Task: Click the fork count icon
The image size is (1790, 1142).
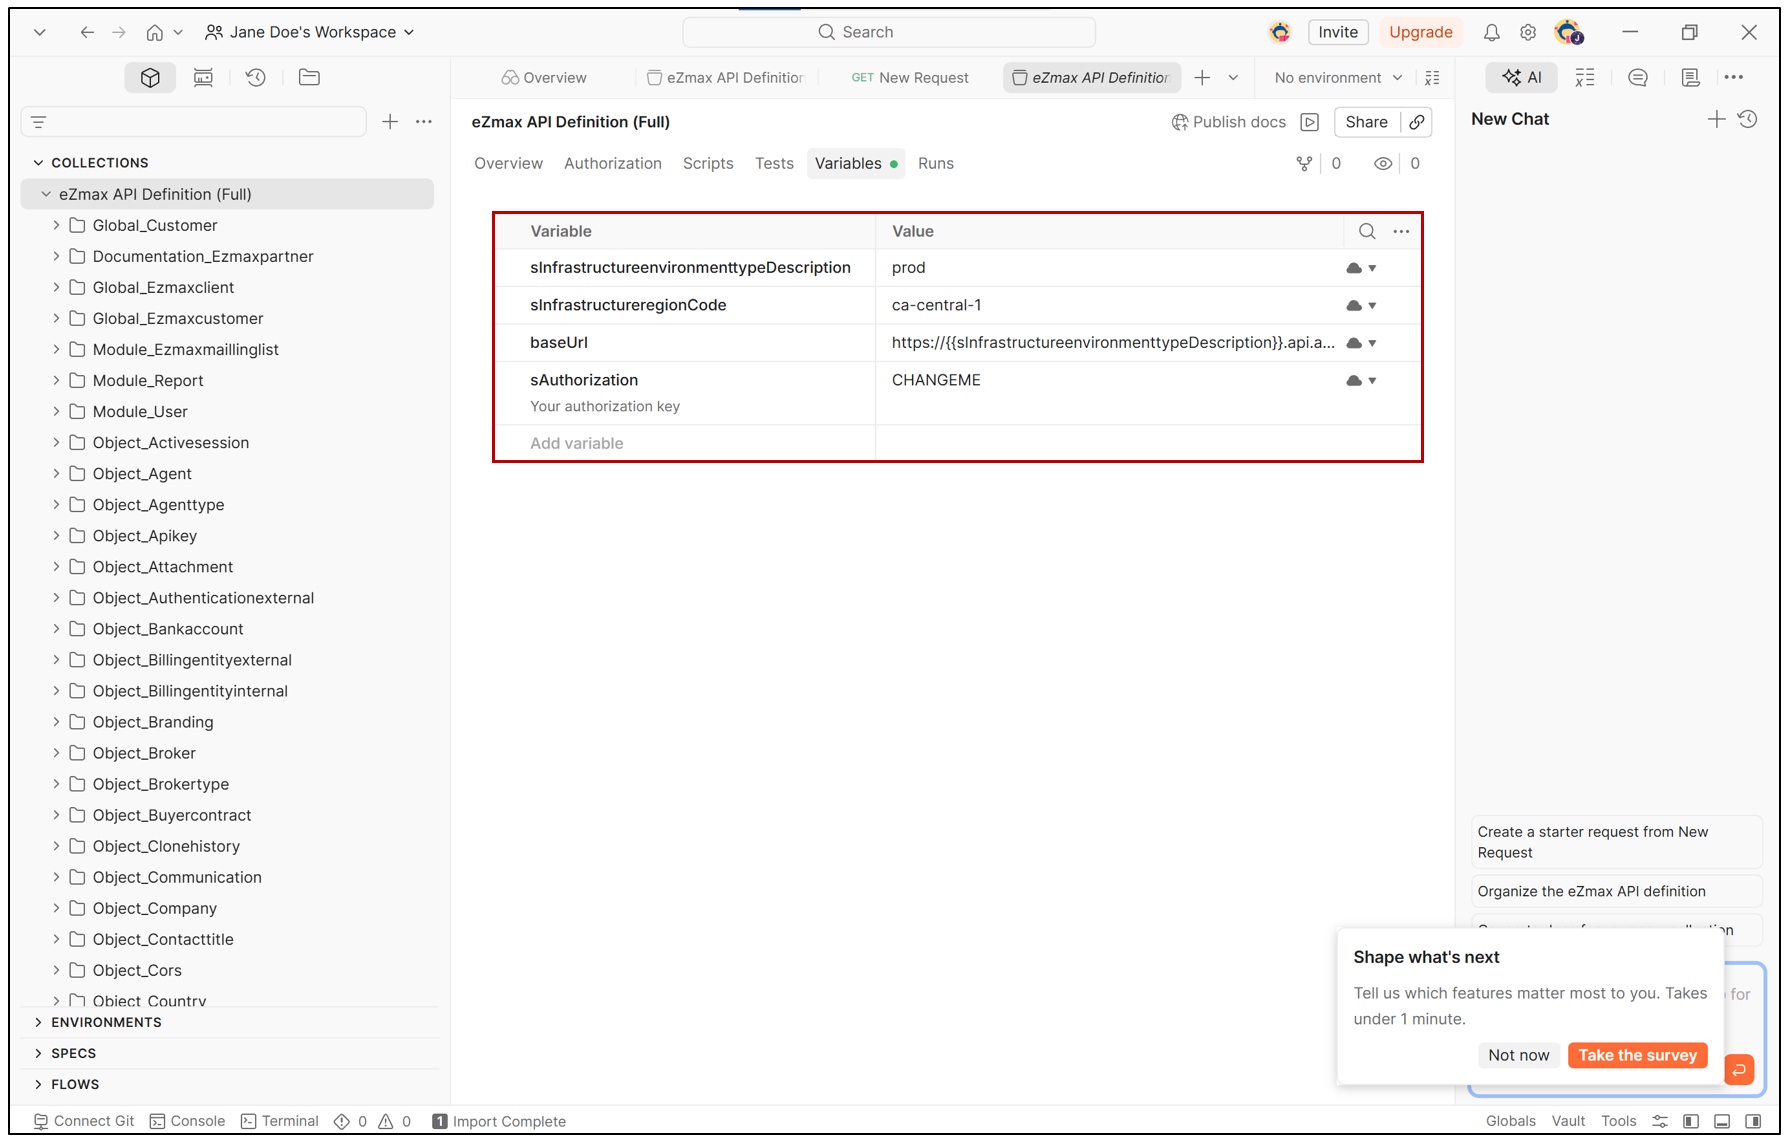Action: (1304, 163)
